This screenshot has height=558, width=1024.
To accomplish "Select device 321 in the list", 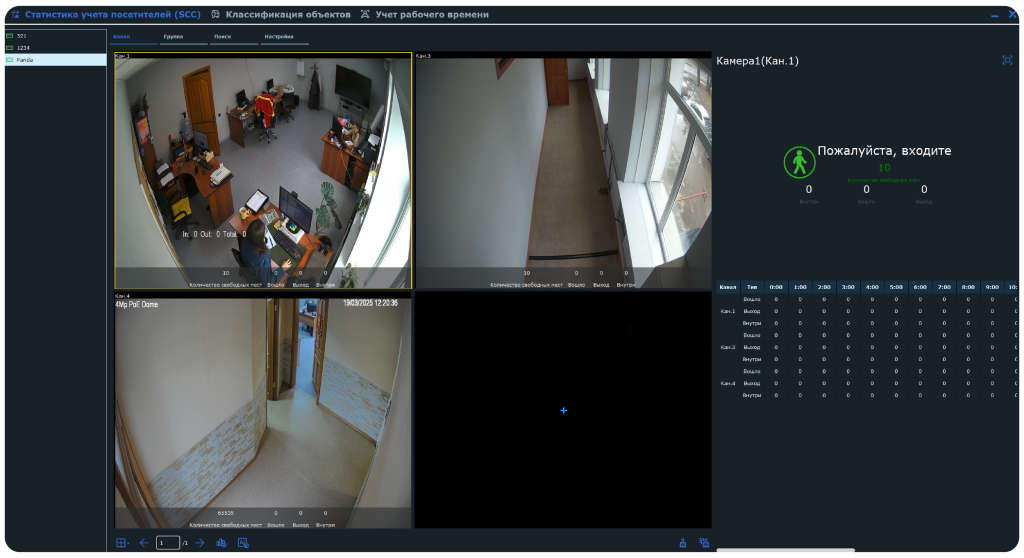I will pos(22,35).
